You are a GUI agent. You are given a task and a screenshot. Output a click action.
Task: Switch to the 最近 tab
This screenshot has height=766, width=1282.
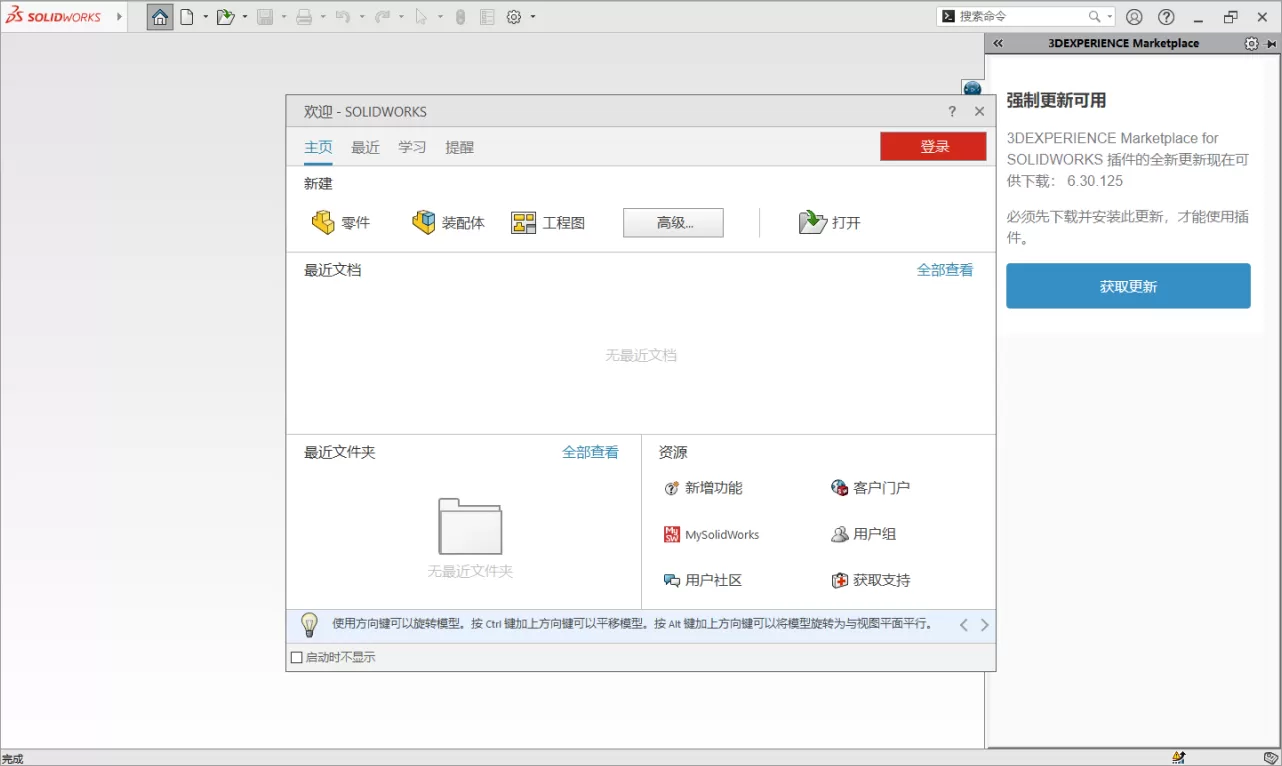[364, 147]
